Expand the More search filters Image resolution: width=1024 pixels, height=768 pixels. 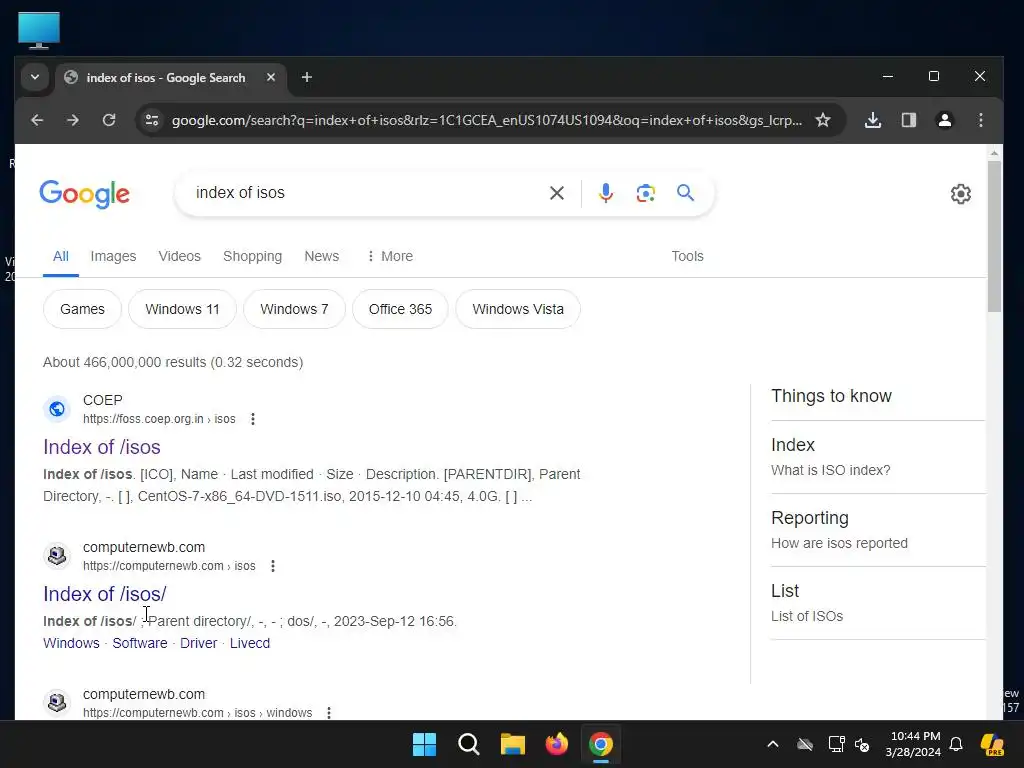pyautogui.click(x=390, y=256)
